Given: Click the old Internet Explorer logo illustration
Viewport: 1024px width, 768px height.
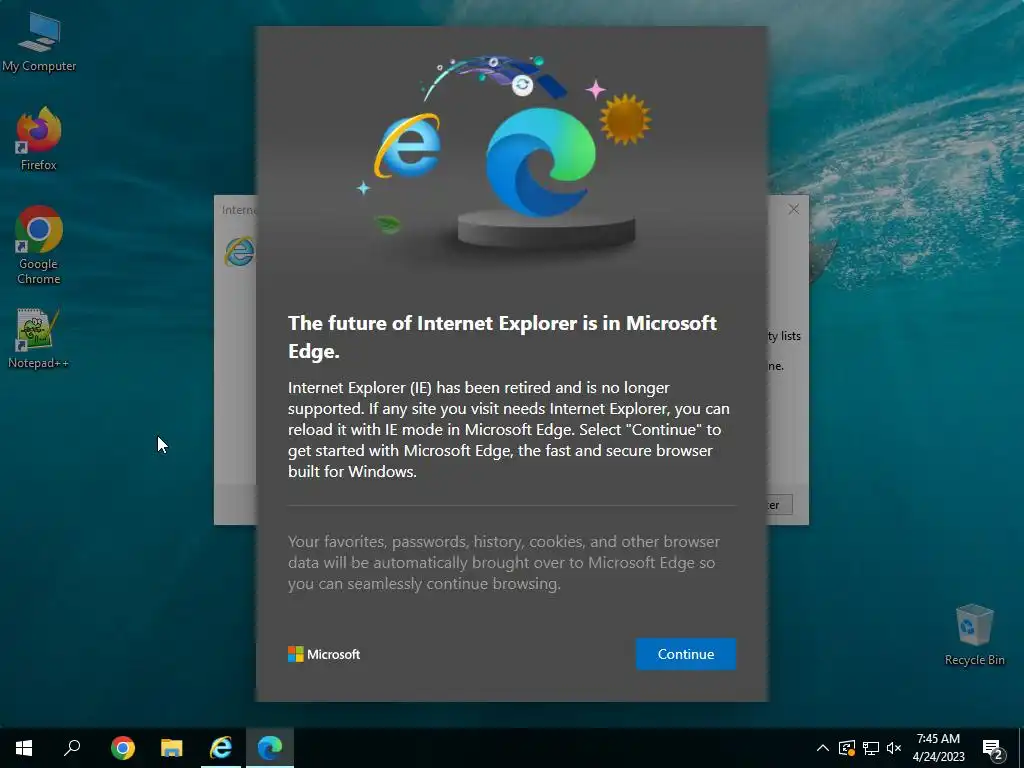Looking at the screenshot, I should (x=408, y=146).
